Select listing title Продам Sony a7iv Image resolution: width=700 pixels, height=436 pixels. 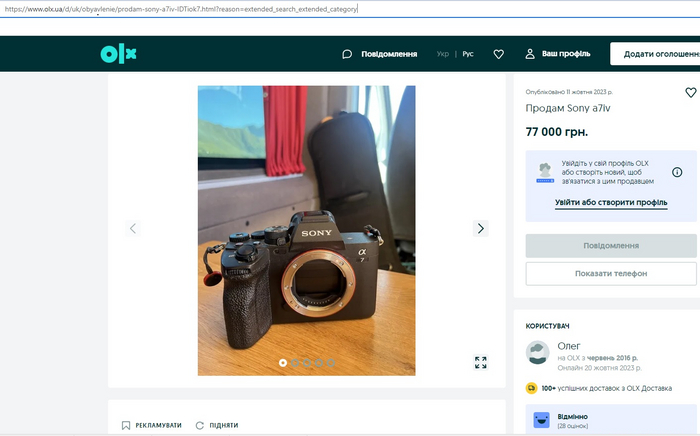coord(568,108)
